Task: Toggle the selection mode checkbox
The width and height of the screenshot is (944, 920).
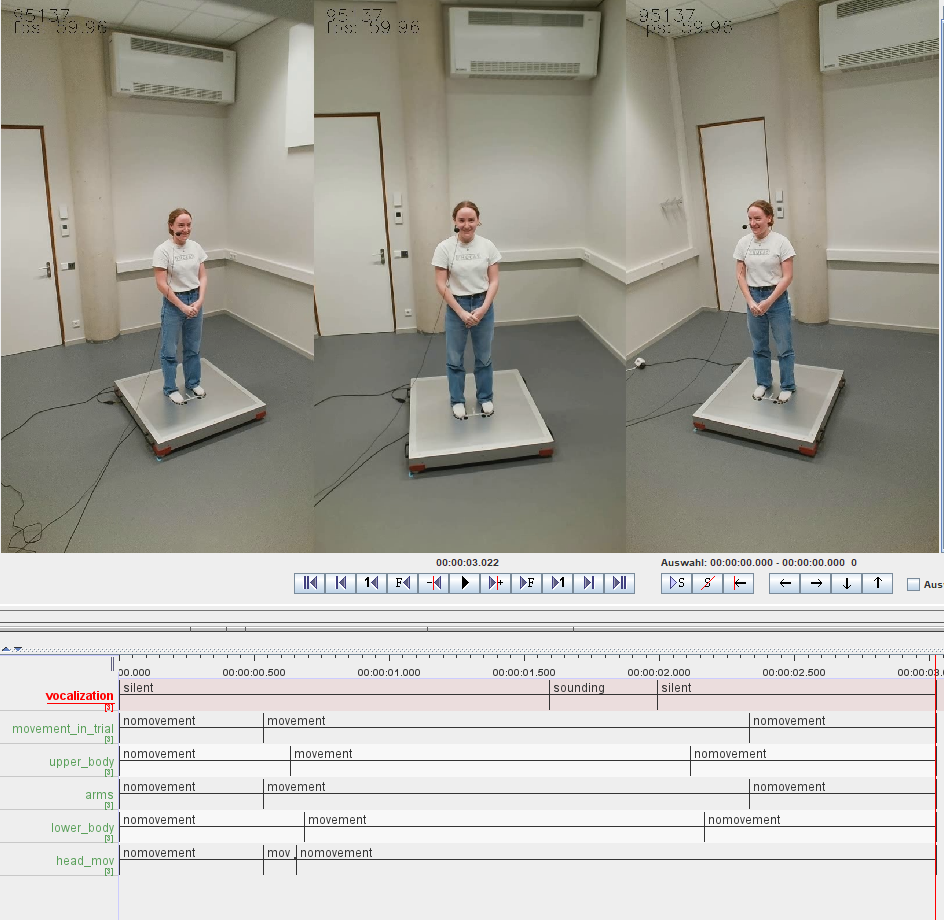Action: tap(913, 585)
